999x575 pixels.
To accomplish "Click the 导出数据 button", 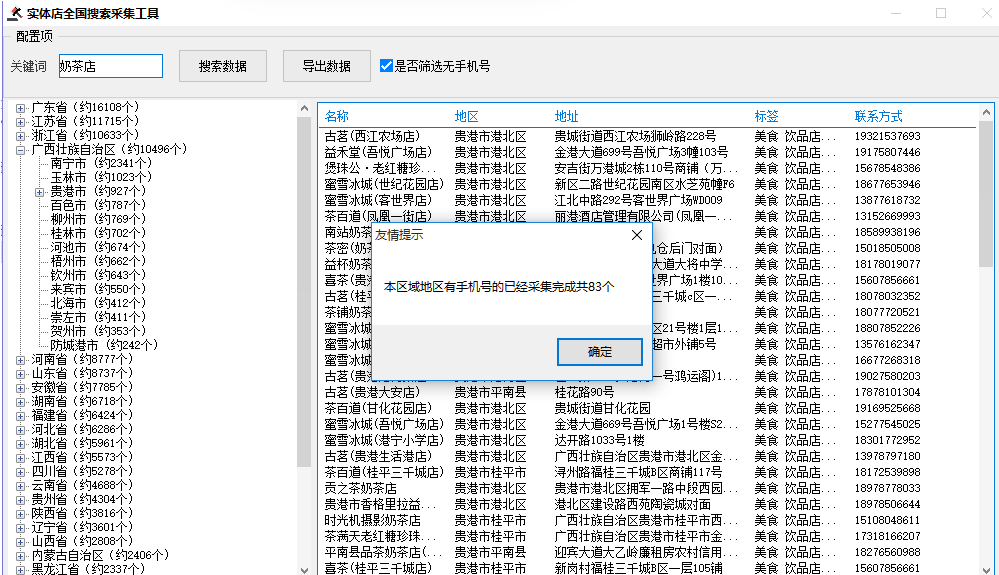I will coord(326,66).
